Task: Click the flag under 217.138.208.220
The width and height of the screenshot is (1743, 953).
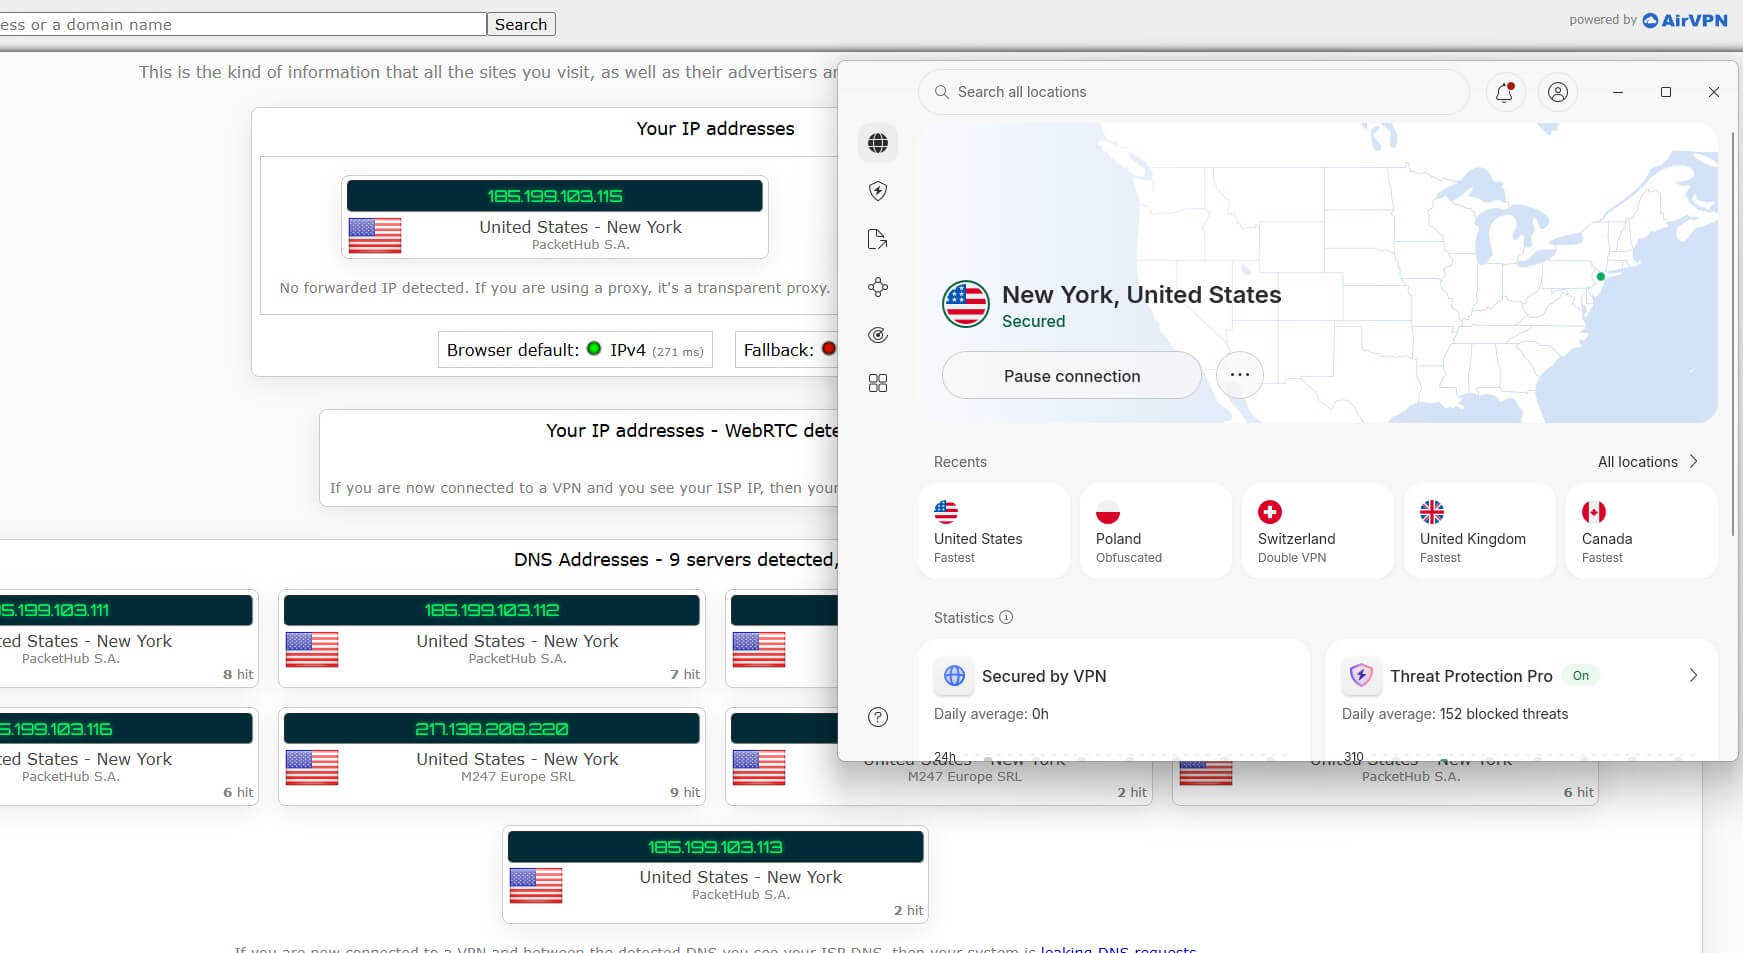Action: [x=312, y=768]
